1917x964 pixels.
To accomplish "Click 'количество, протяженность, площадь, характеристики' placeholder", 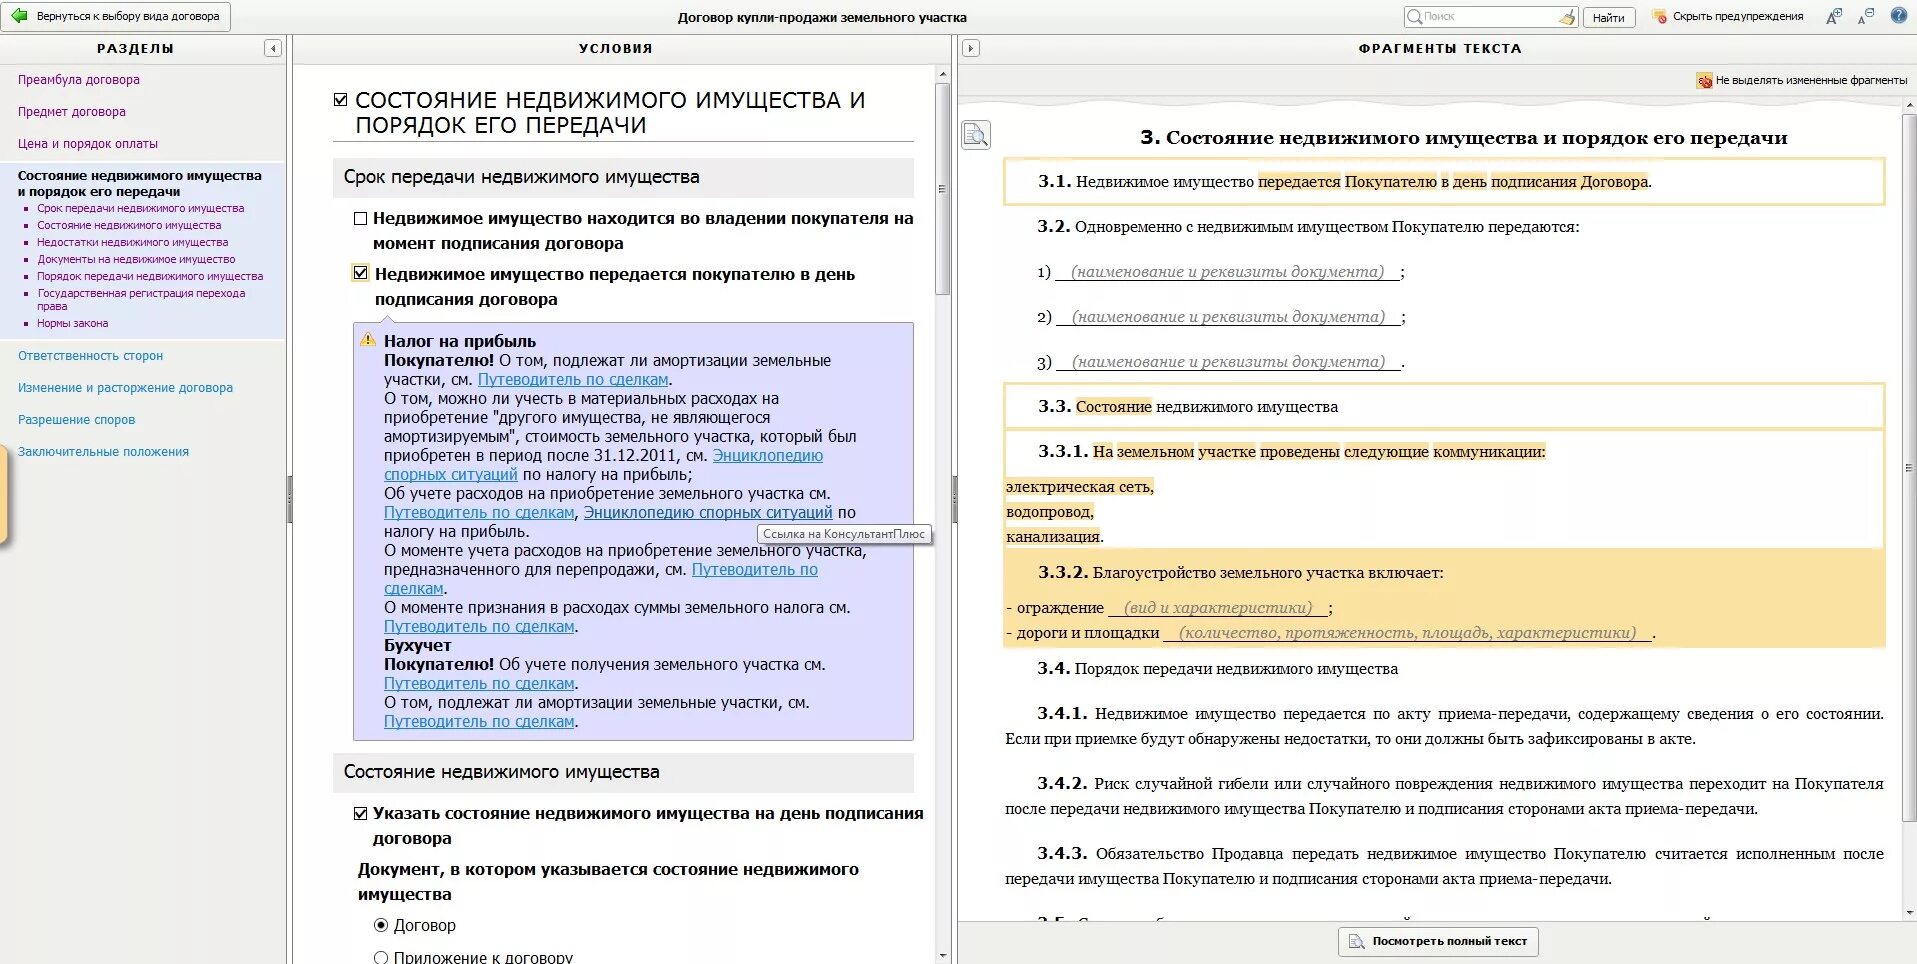I will coord(1407,633).
